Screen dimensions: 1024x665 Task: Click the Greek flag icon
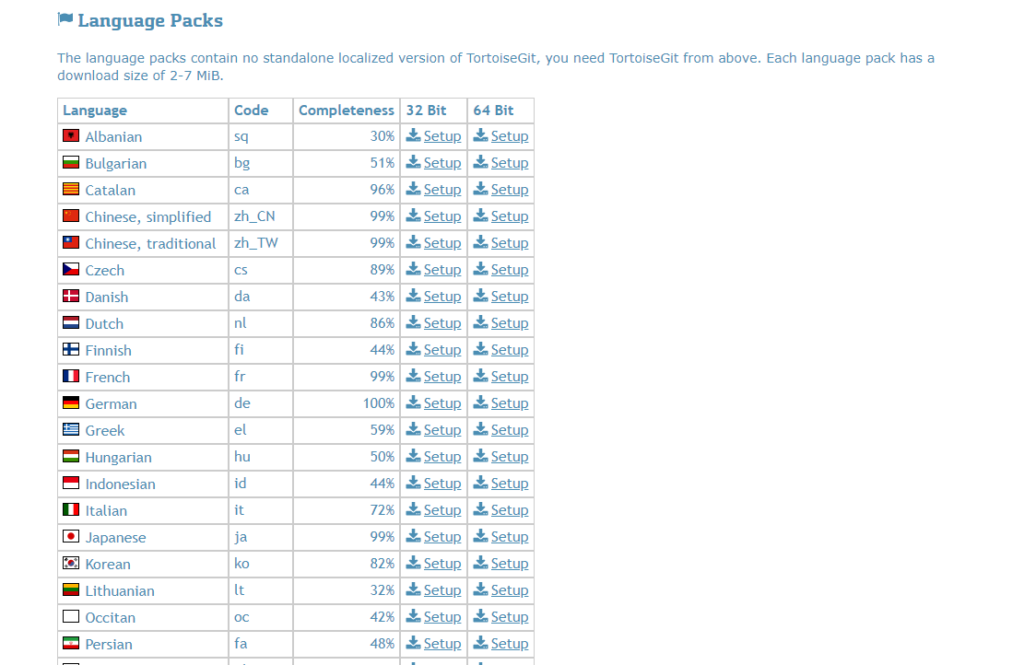pos(71,430)
